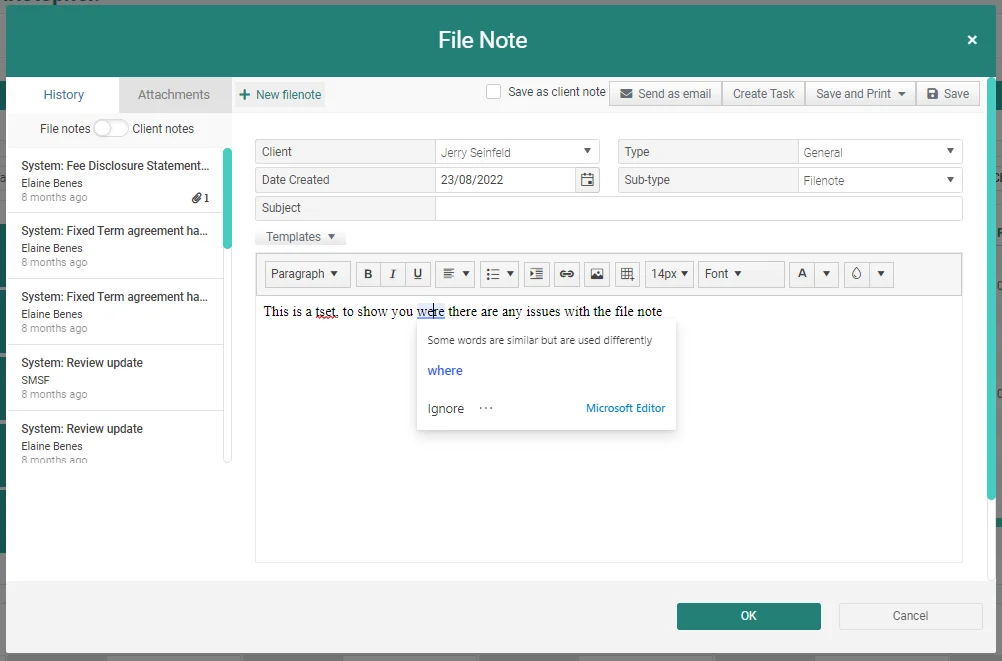Apply italic formatting to text
Image resolution: width=1002 pixels, height=661 pixels.
pyautogui.click(x=393, y=274)
